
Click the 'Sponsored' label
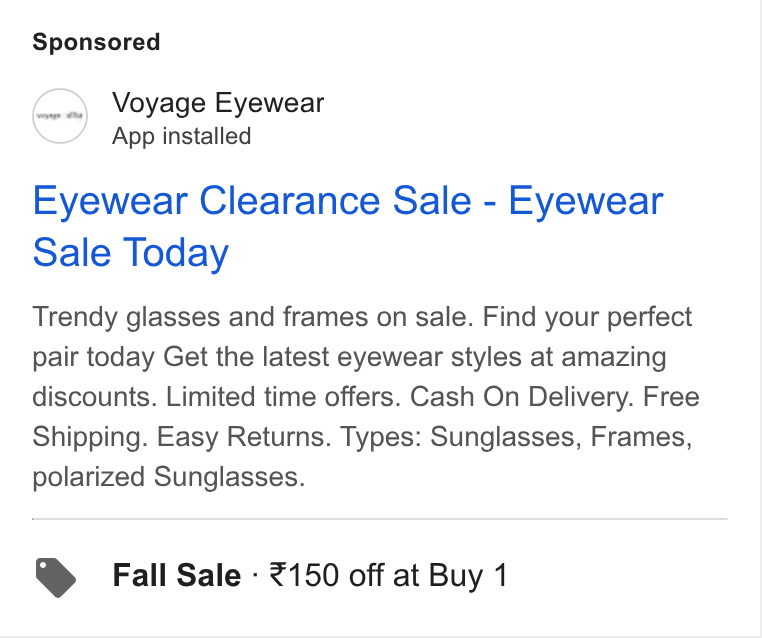click(x=96, y=42)
